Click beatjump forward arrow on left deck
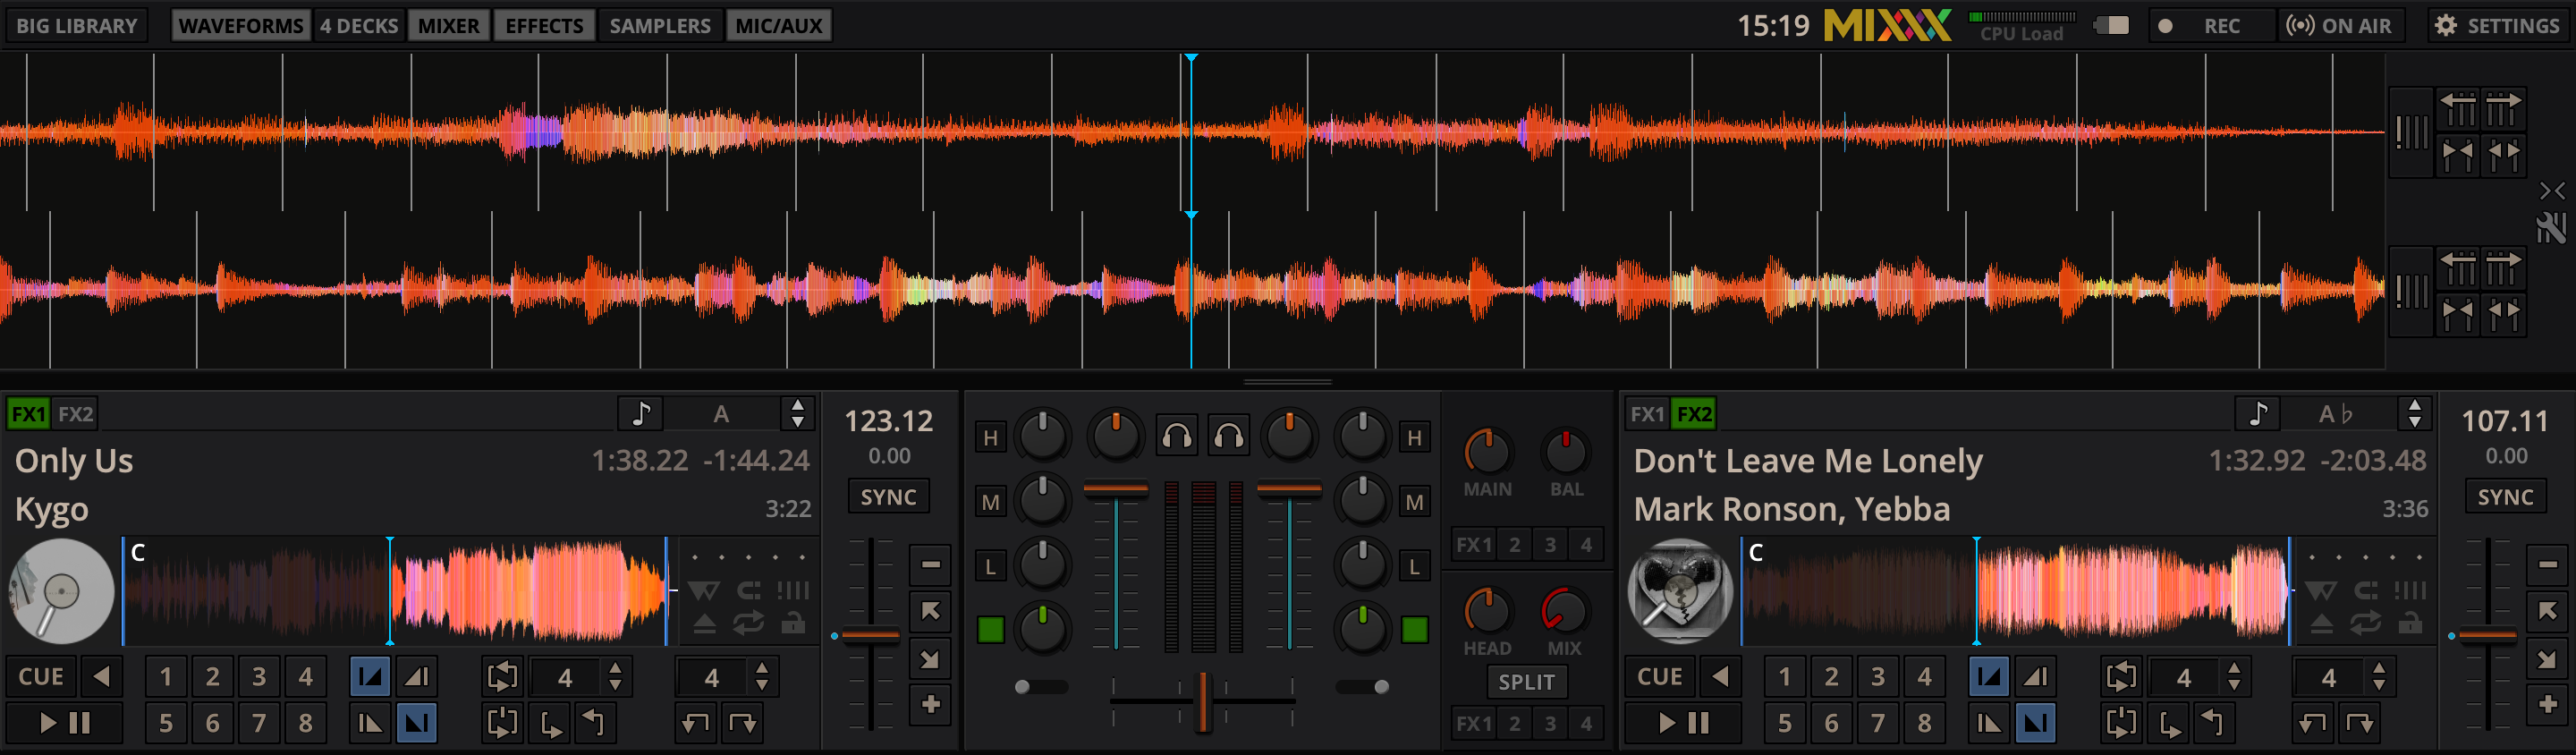 (x=743, y=722)
